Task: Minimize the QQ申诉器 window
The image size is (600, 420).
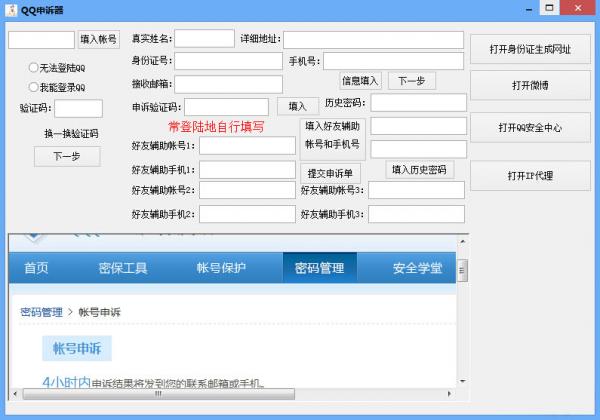Action: point(529,10)
